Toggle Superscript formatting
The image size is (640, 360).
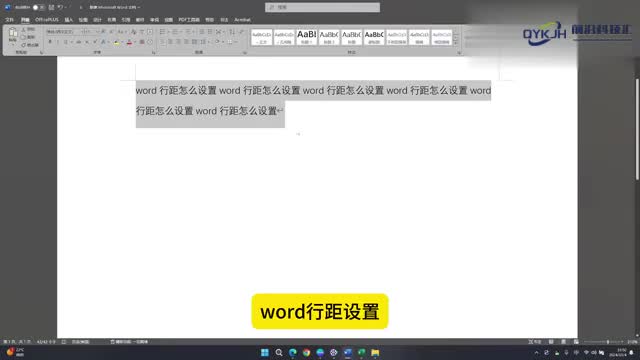(x=95, y=42)
